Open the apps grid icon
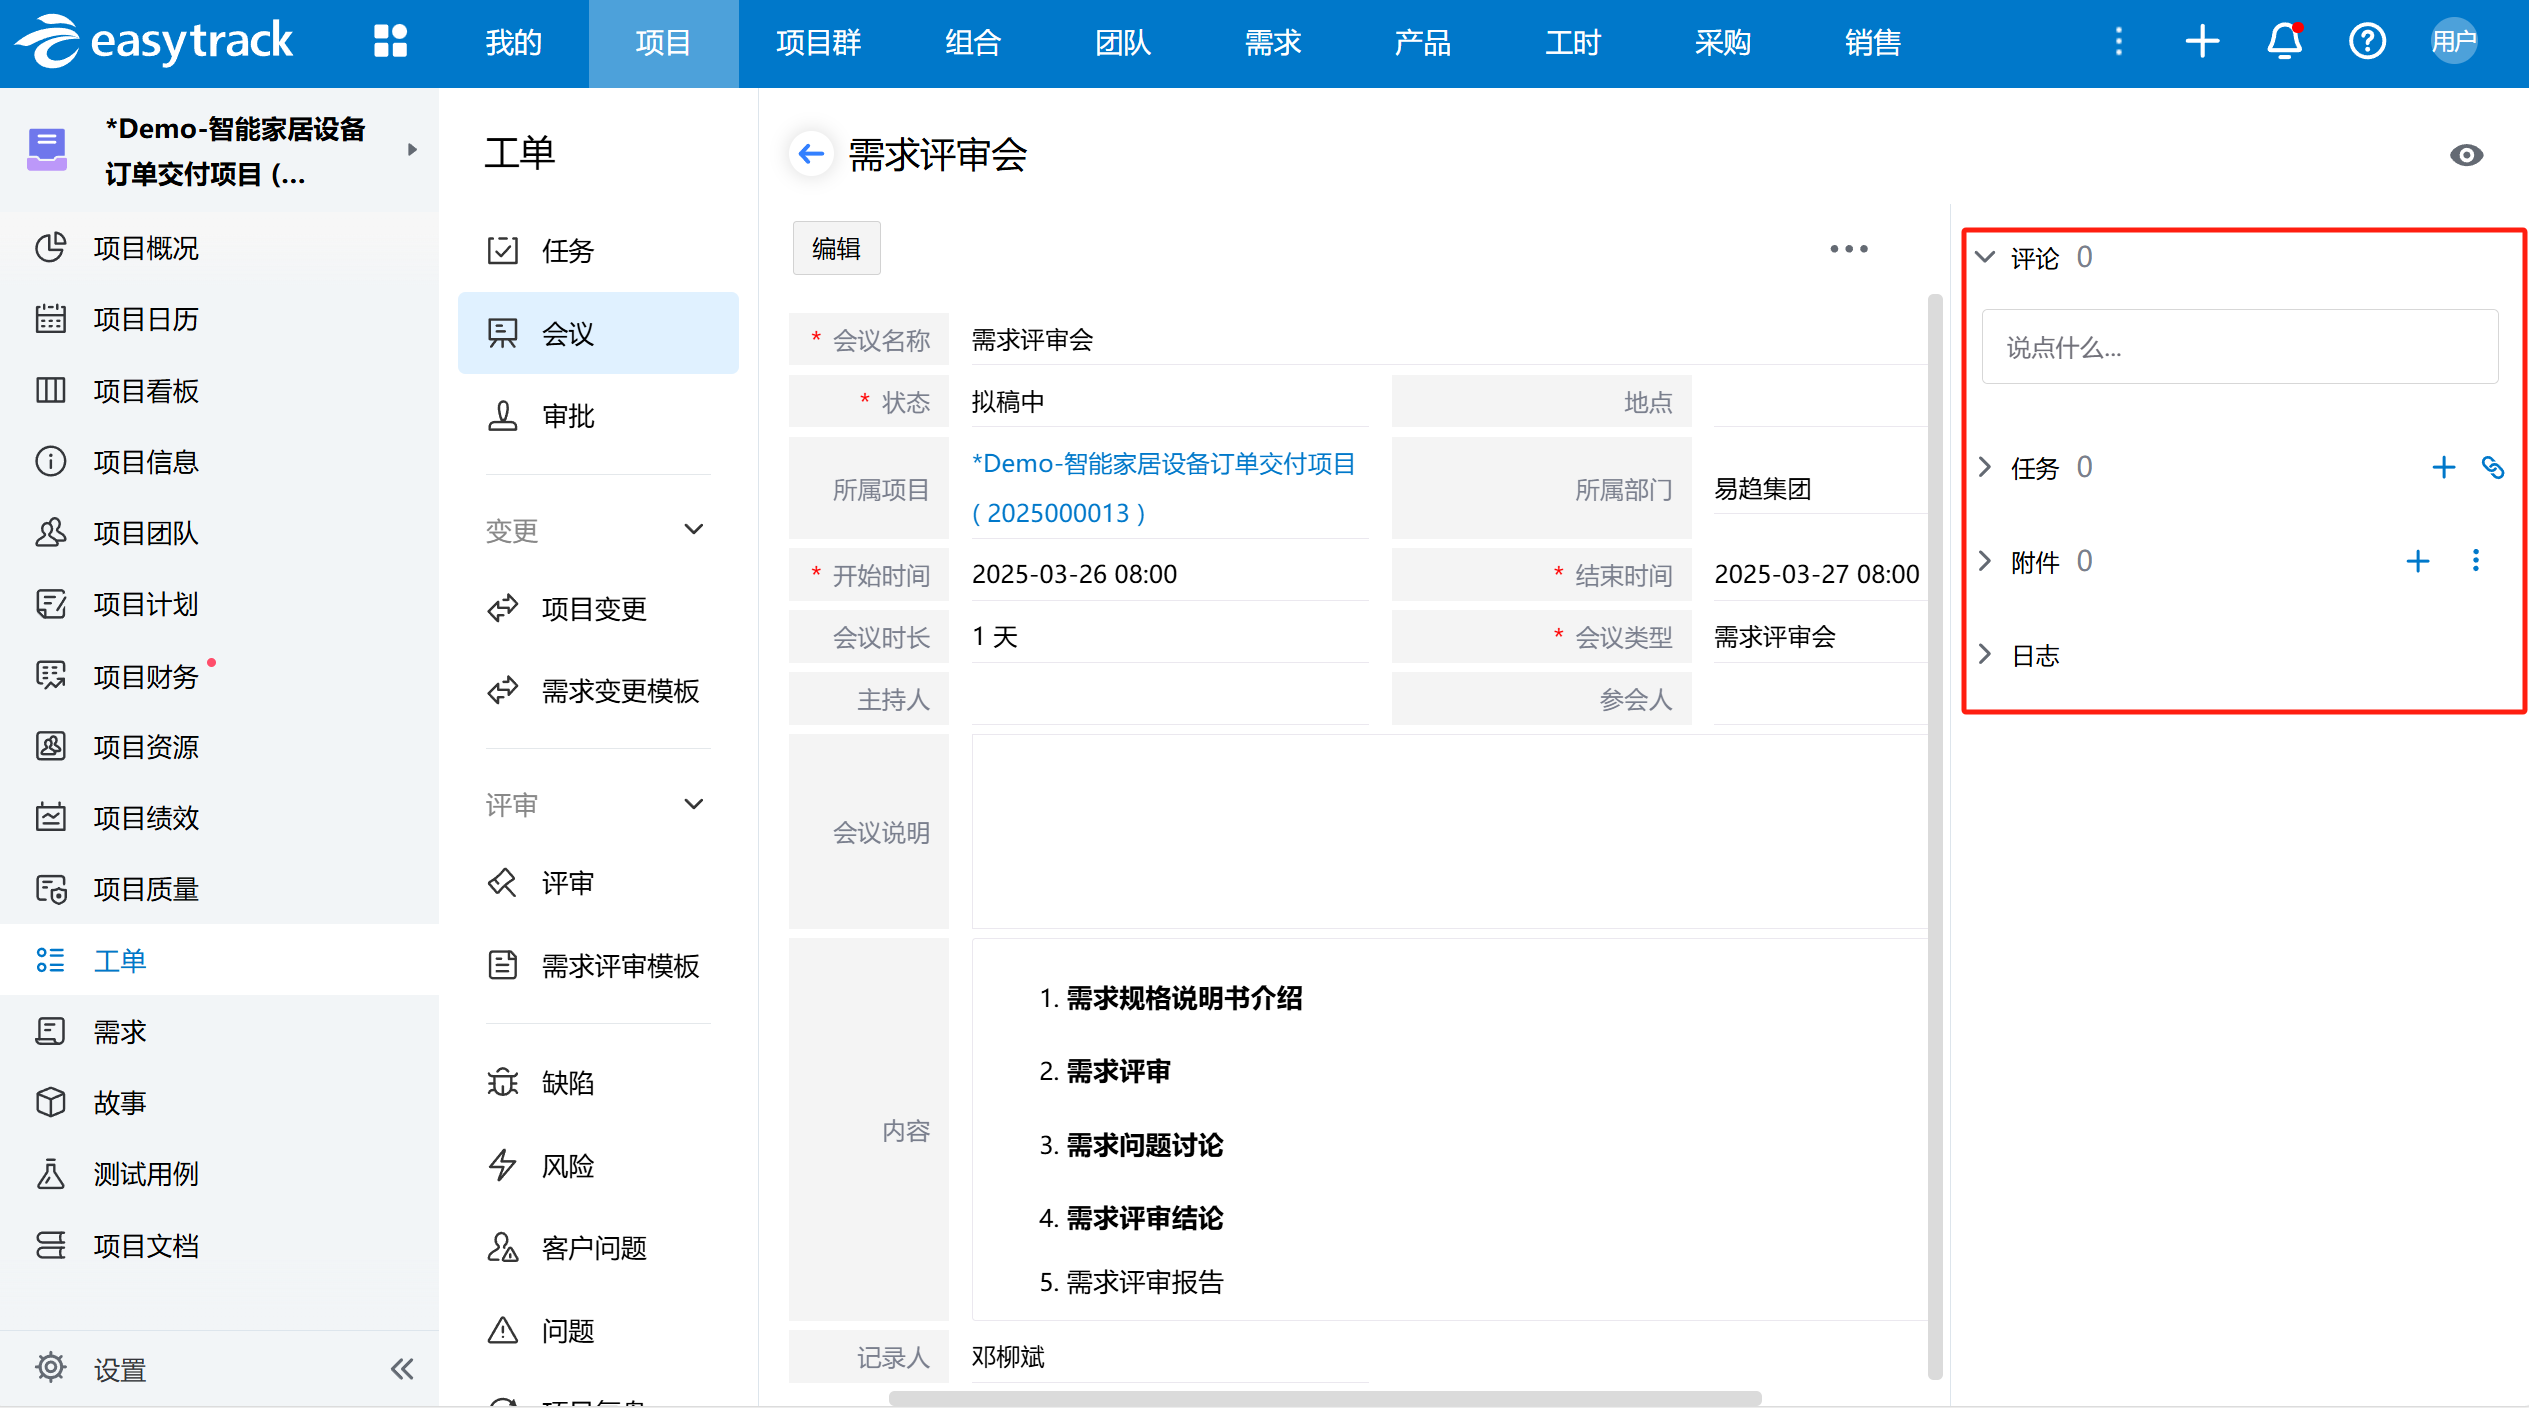 390,42
